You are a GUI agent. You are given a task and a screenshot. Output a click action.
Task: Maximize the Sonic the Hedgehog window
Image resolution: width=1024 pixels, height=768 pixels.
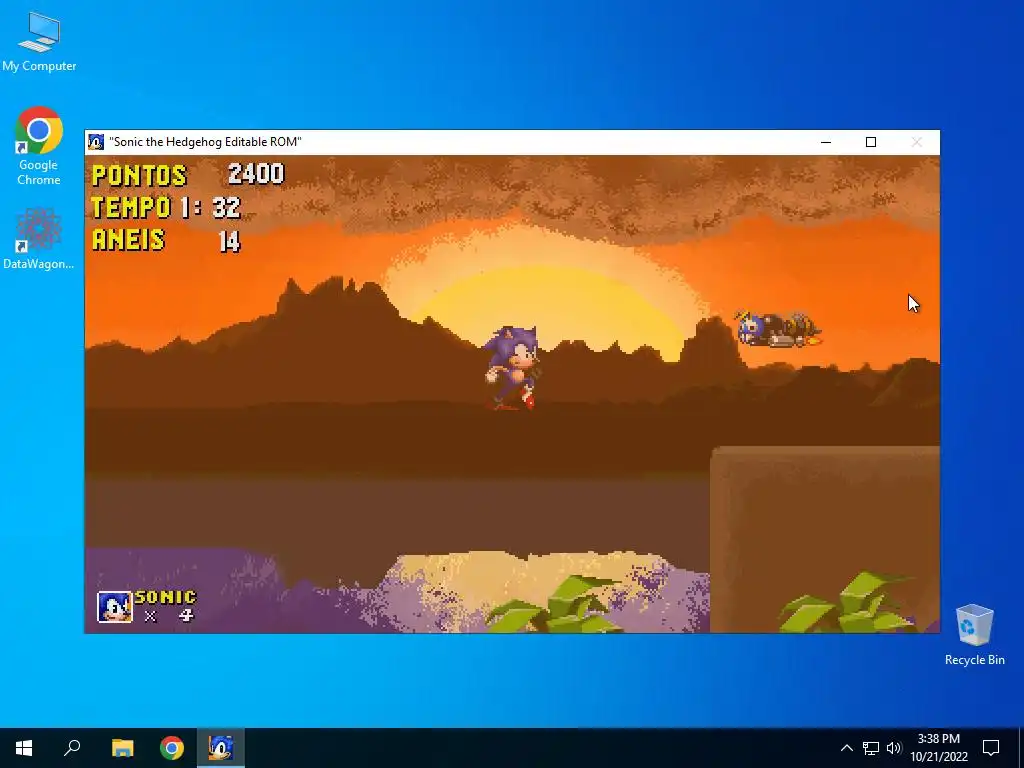coord(871,142)
